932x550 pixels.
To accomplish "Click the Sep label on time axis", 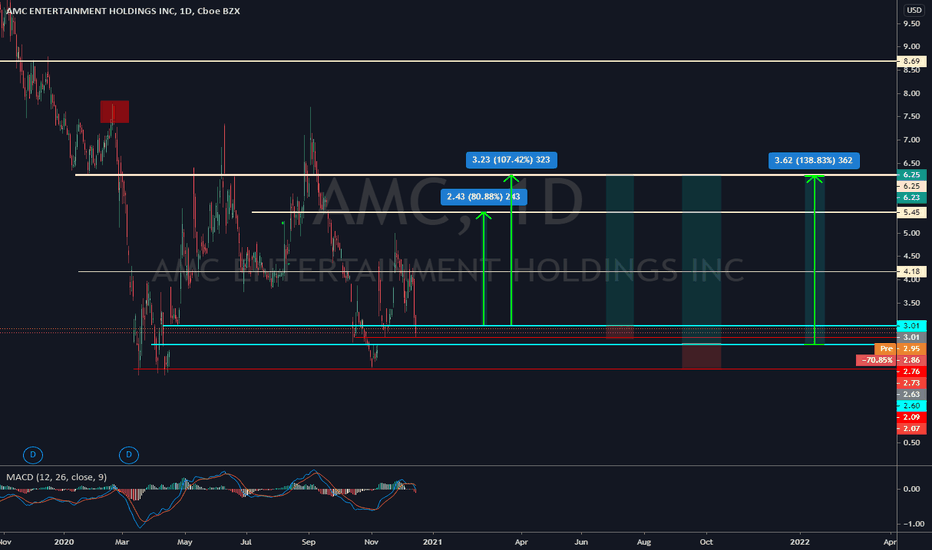I will pyautogui.click(x=308, y=542).
